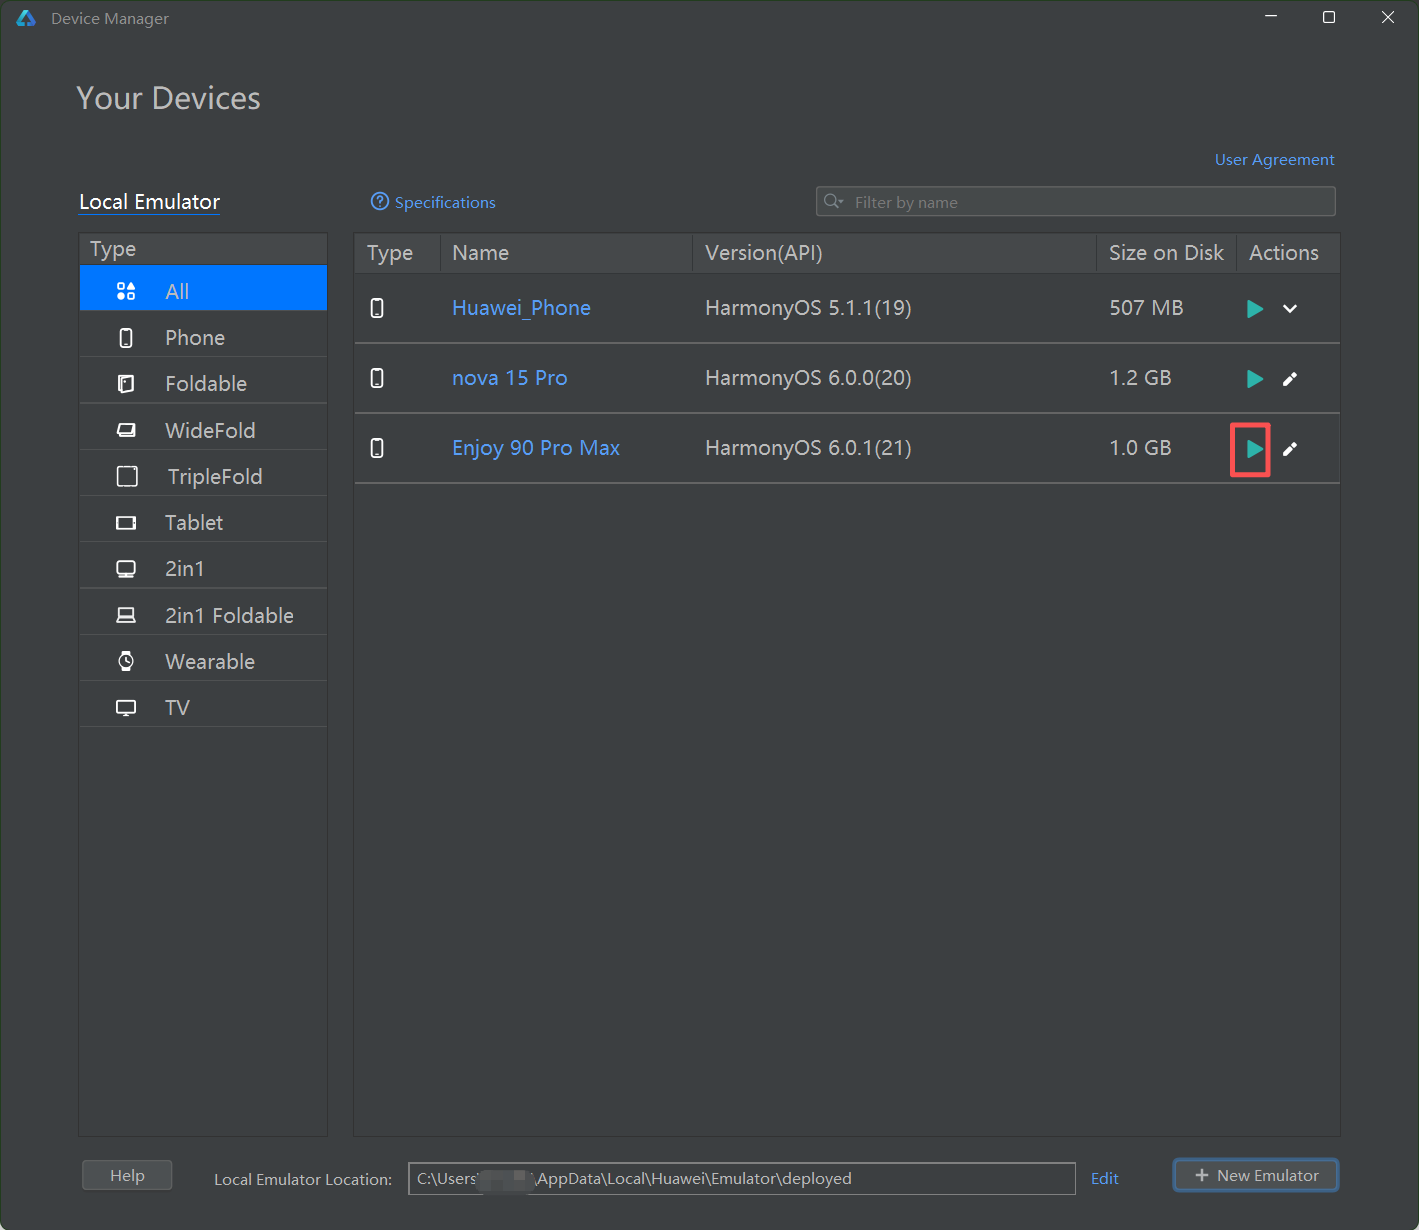Open the Huawei_Phone device name link
This screenshot has height=1230, width=1419.
(521, 308)
